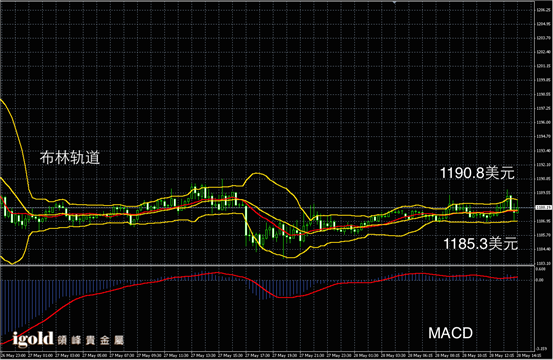This screenshot has height=360, width=553.
Task: Click the MACD 0.00 level label
Action: point(540,280)
